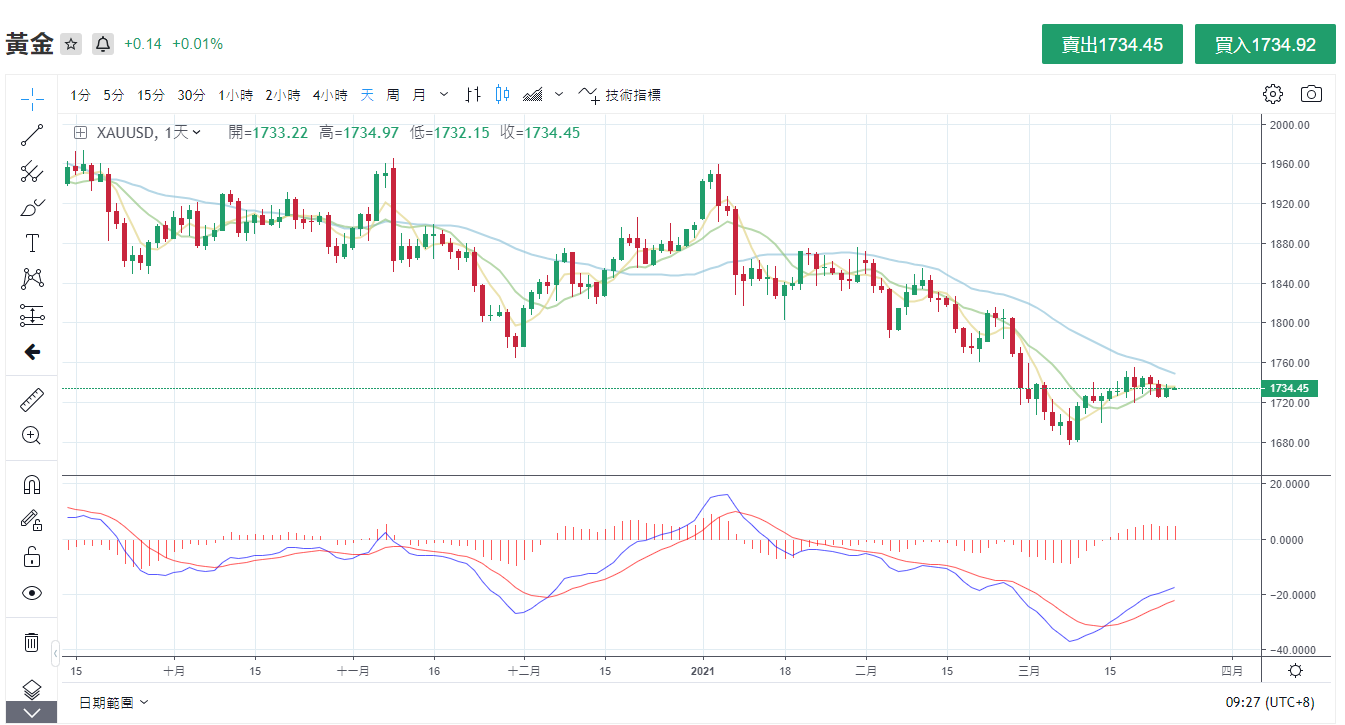The height and width of the screenshot is (725, 1345).
Task: Toggle magnet mode on
Action: [x=32, y=485]
